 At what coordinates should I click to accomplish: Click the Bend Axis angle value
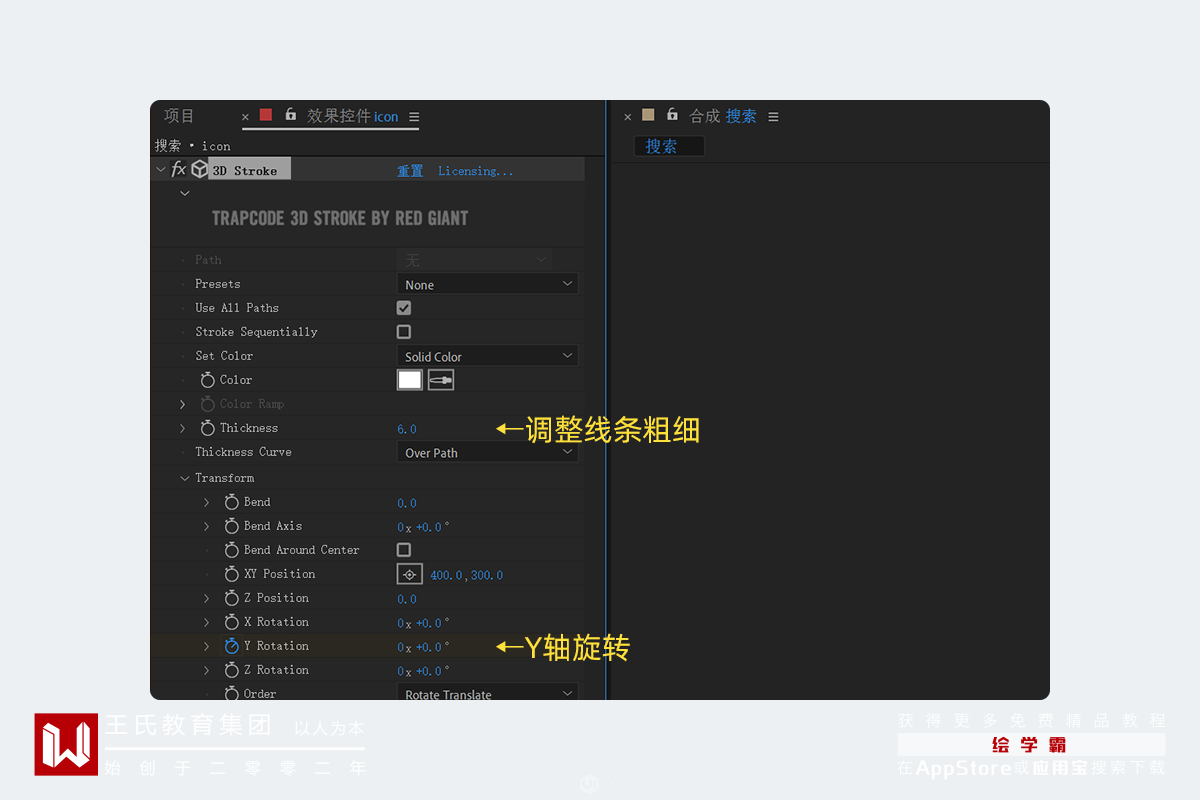tap(424, 527)
